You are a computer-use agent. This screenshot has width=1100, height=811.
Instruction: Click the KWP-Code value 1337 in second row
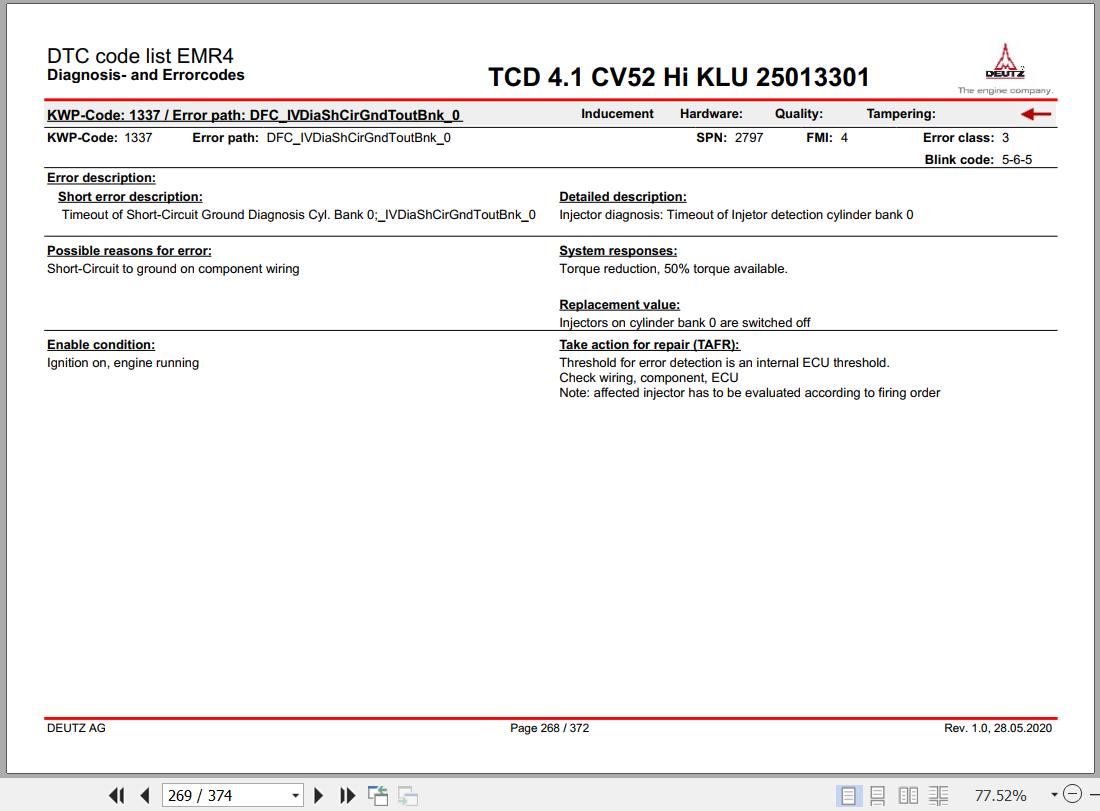point(138,138)
